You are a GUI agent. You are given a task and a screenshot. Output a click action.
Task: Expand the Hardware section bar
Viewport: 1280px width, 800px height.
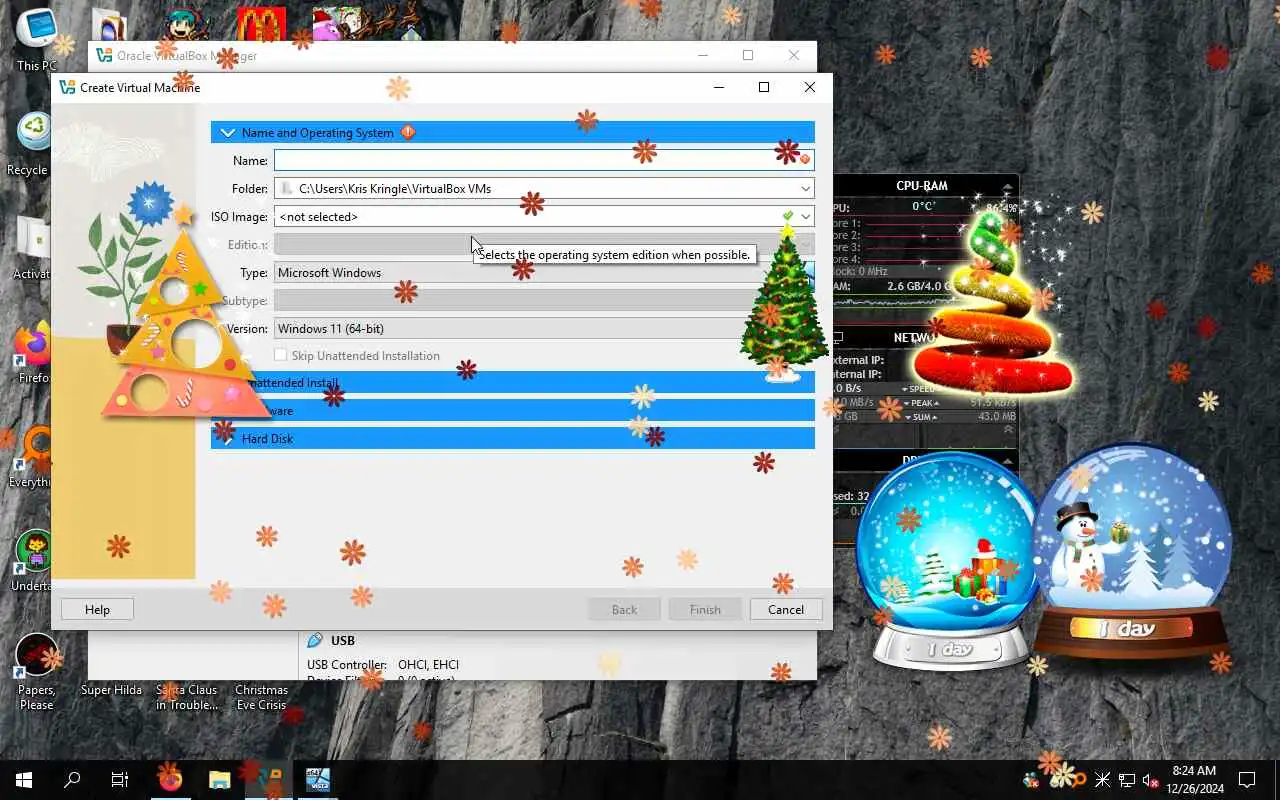(x=512, y=411)
